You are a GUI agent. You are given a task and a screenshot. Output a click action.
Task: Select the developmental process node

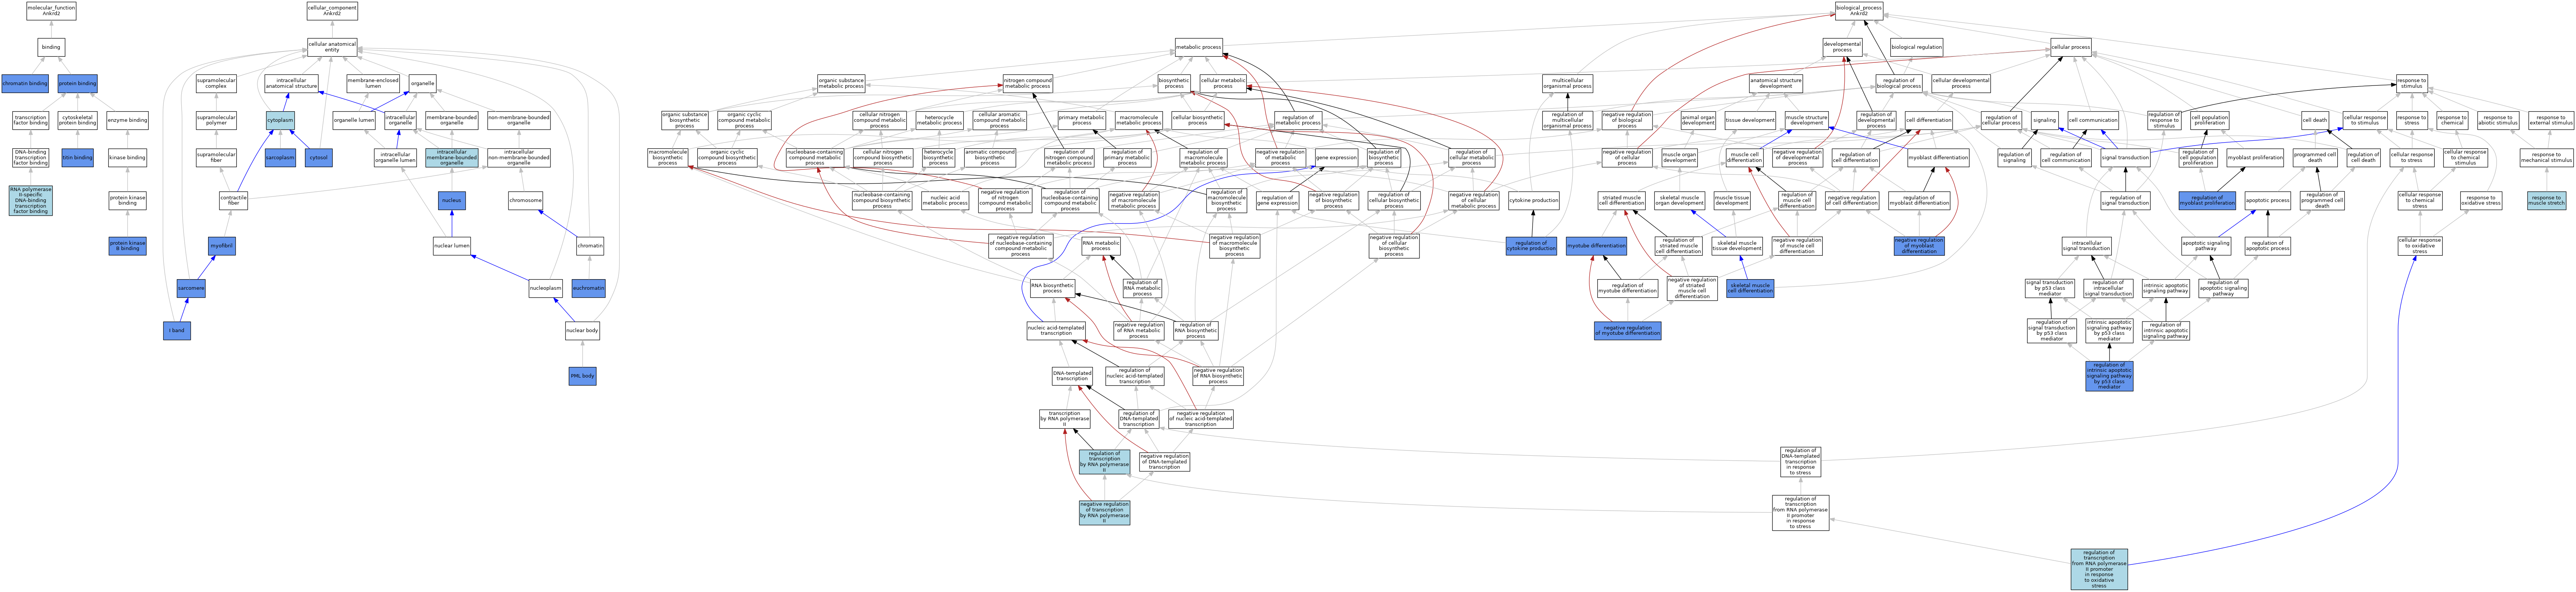pos(1842,47)
